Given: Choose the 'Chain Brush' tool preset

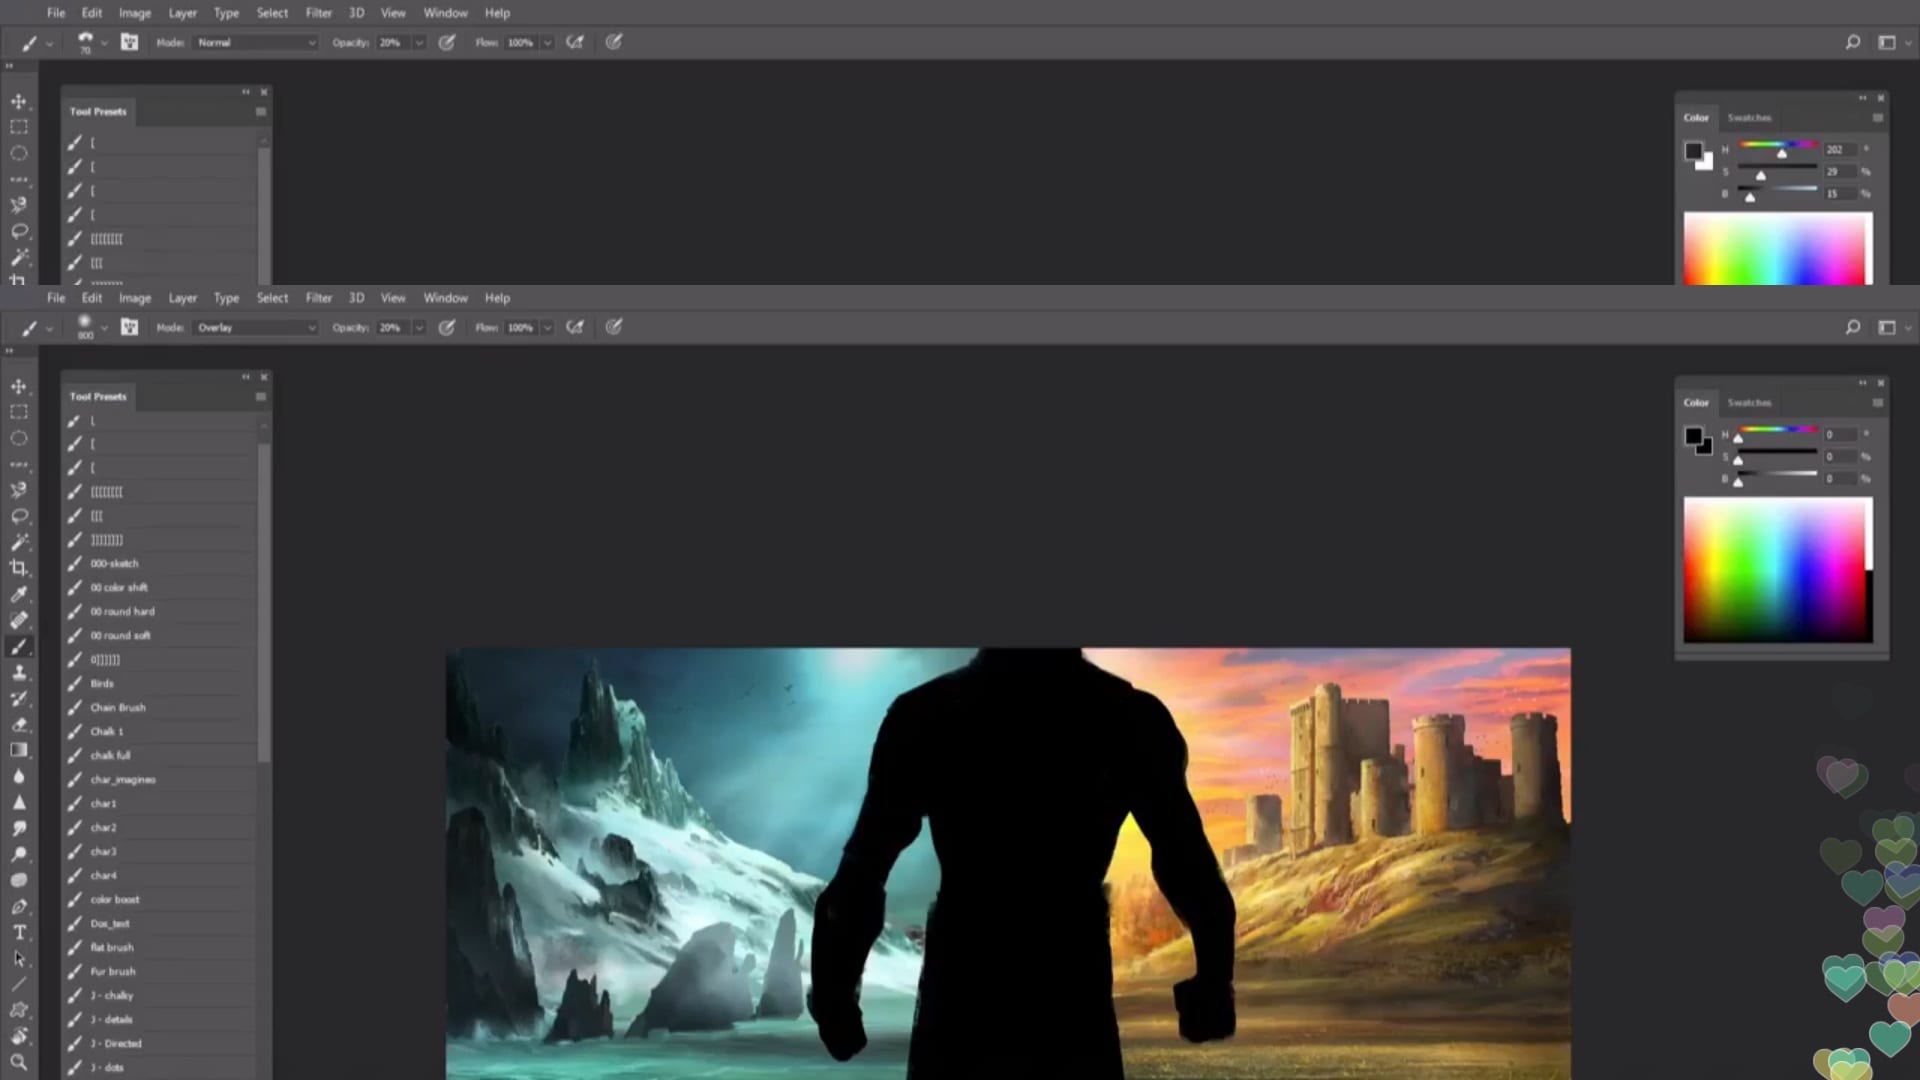Looking at the screenshot, I should pos(118,707).
